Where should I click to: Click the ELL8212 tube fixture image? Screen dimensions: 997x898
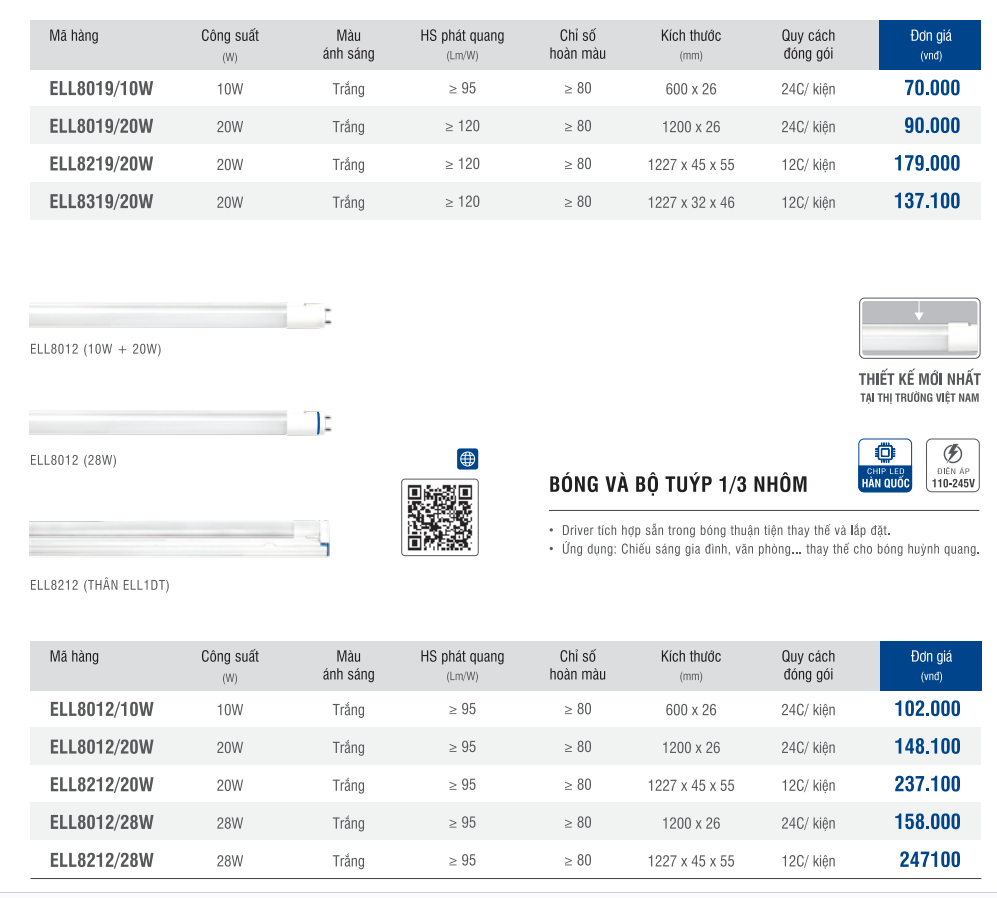tap(180, 538)
